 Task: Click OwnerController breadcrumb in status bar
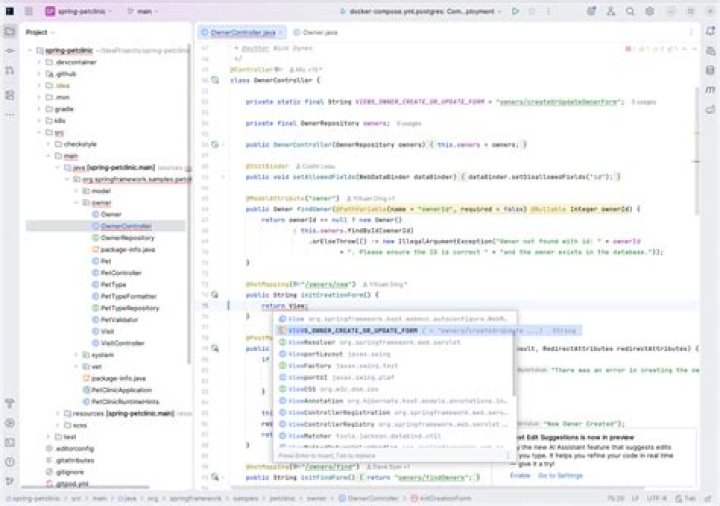click(x=369, y=498)
